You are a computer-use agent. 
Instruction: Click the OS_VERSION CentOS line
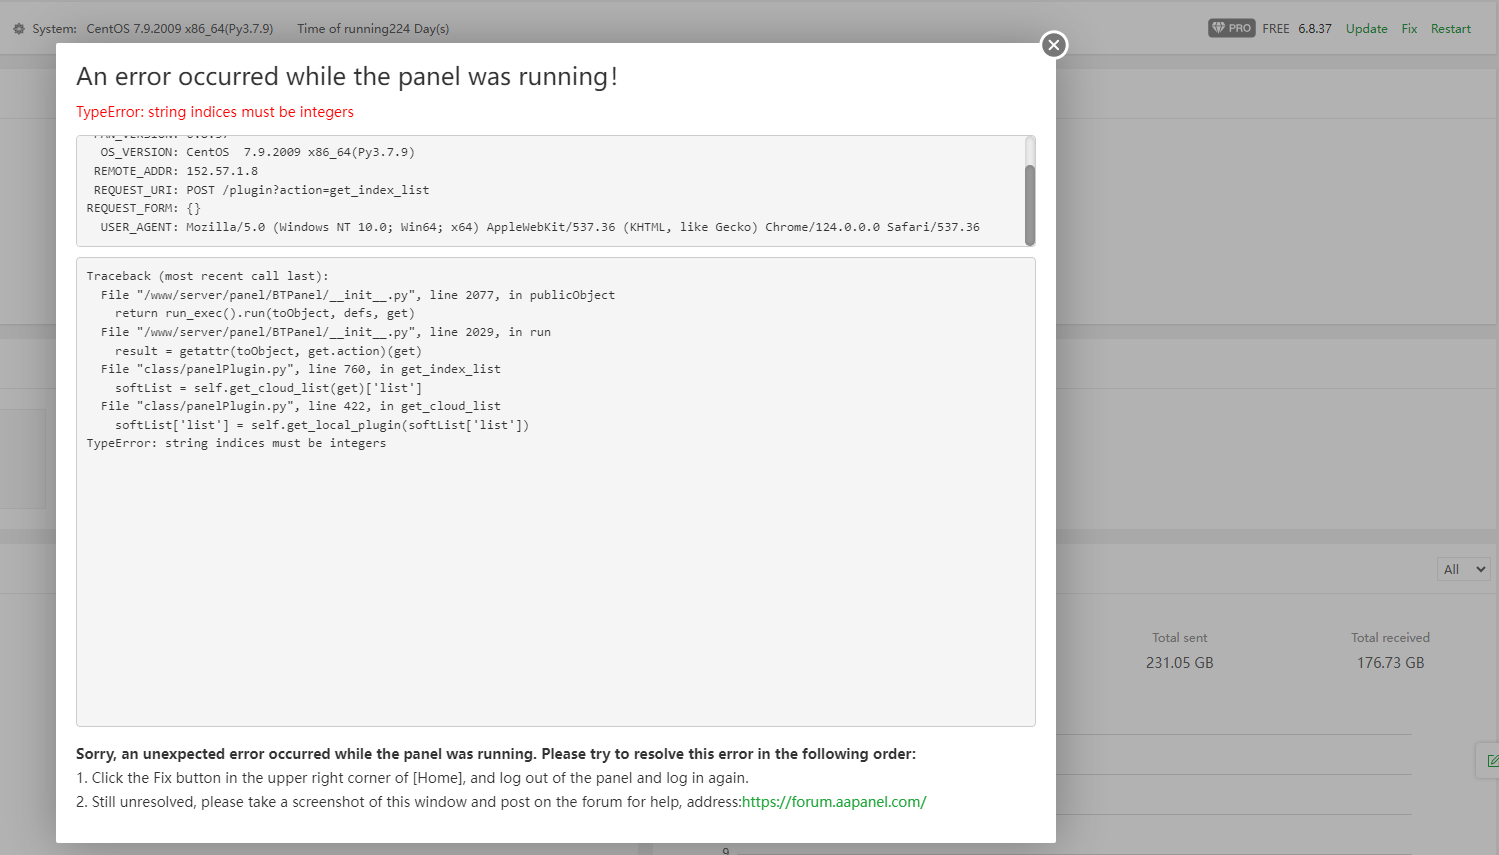point(257,152)
